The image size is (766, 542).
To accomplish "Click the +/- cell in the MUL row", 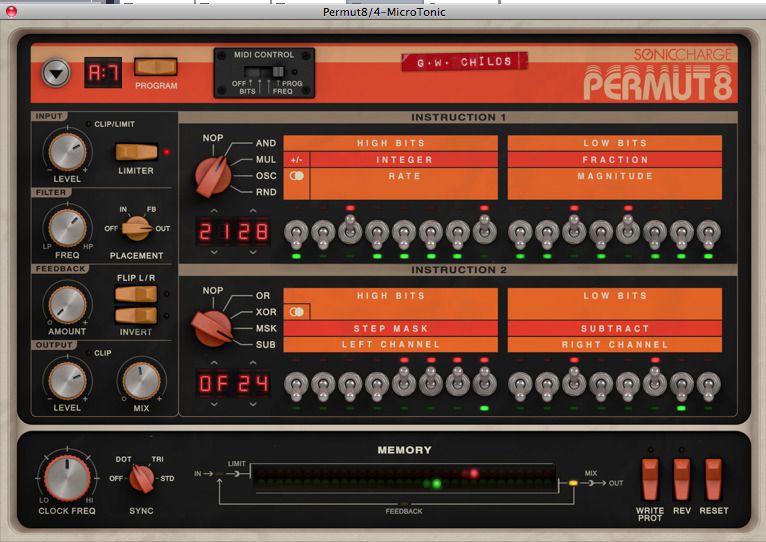I will click(x=297, y=160).
